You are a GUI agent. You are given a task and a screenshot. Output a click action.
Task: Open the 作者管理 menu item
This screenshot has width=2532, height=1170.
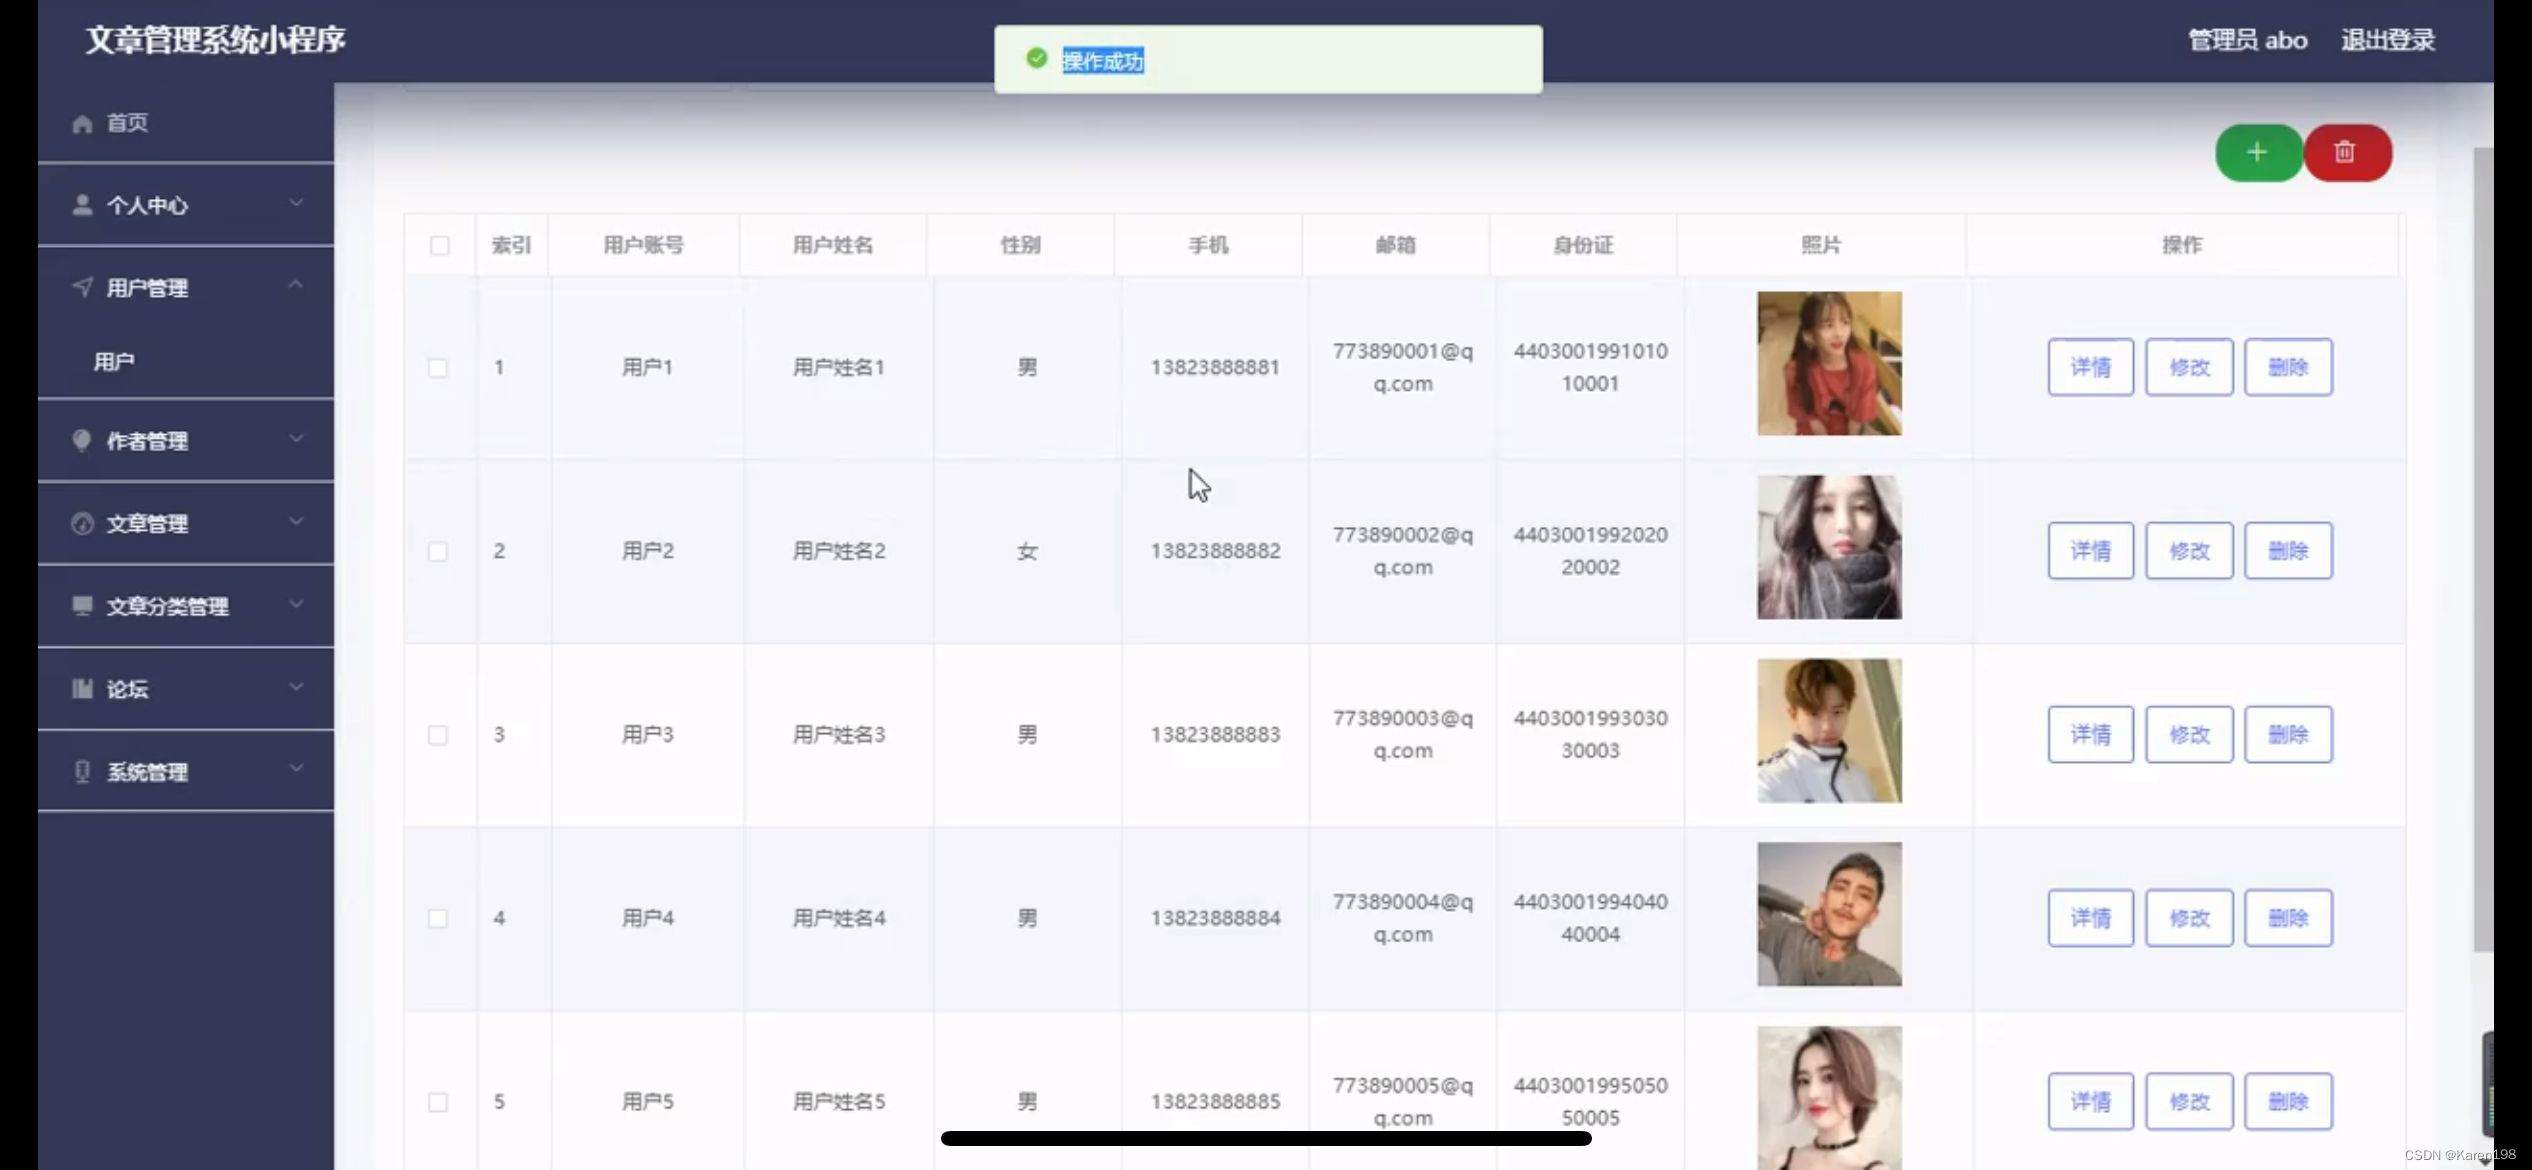tap(148, 441)
